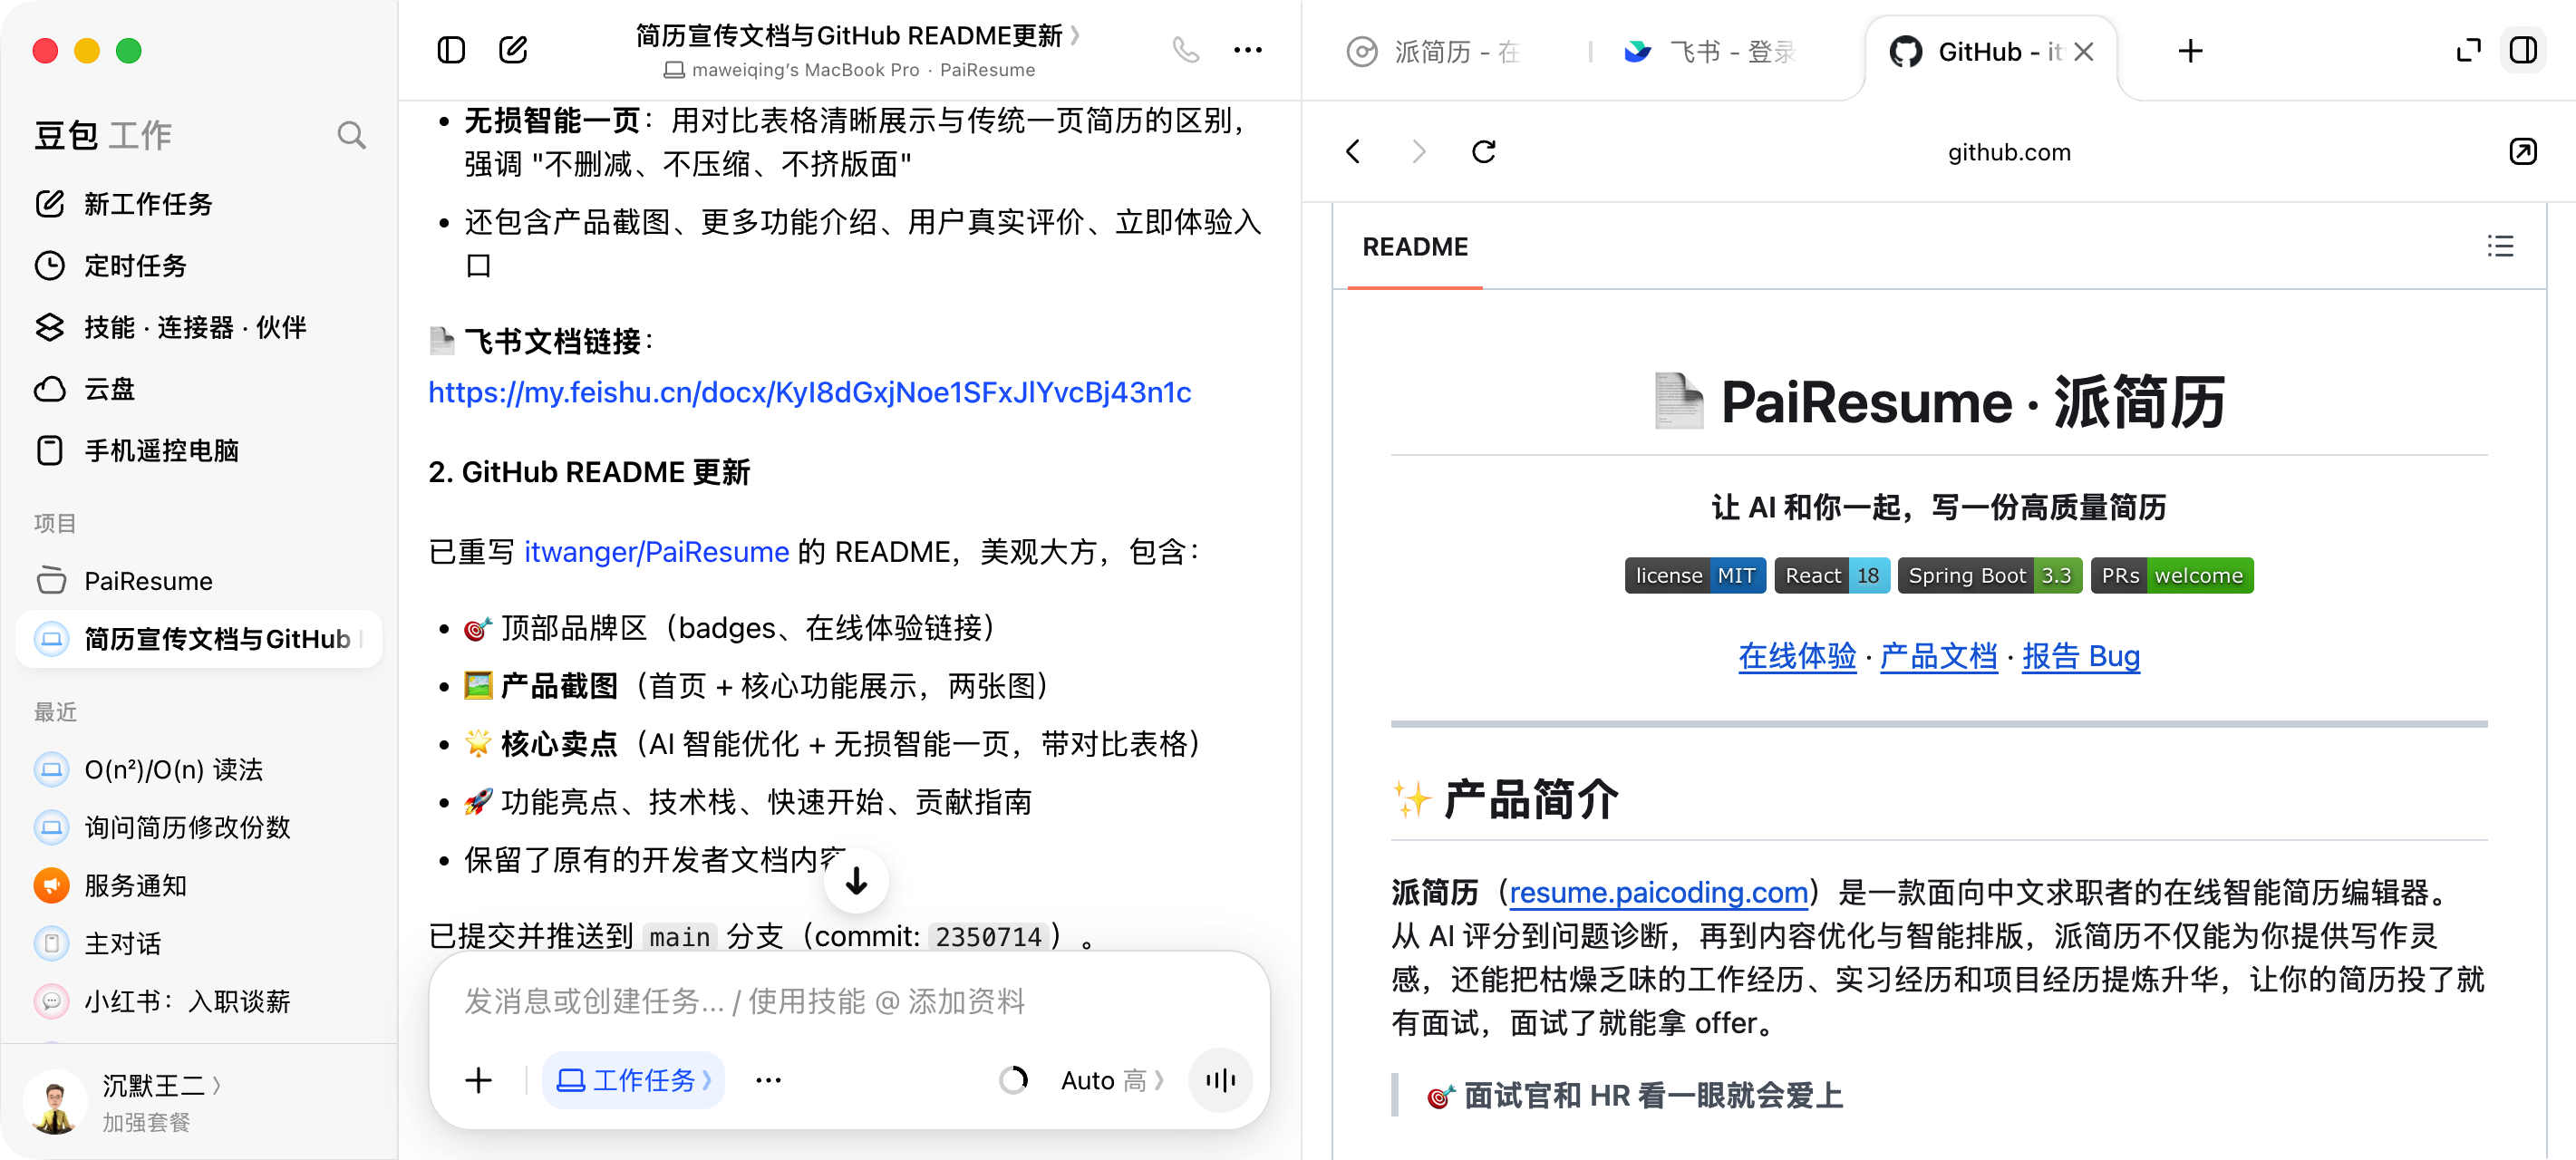Image resolution: width=2576 pixels, height=1160 pixels.
Task: Toggle the left sidebar panel icon
Action: tap(451, 50)
